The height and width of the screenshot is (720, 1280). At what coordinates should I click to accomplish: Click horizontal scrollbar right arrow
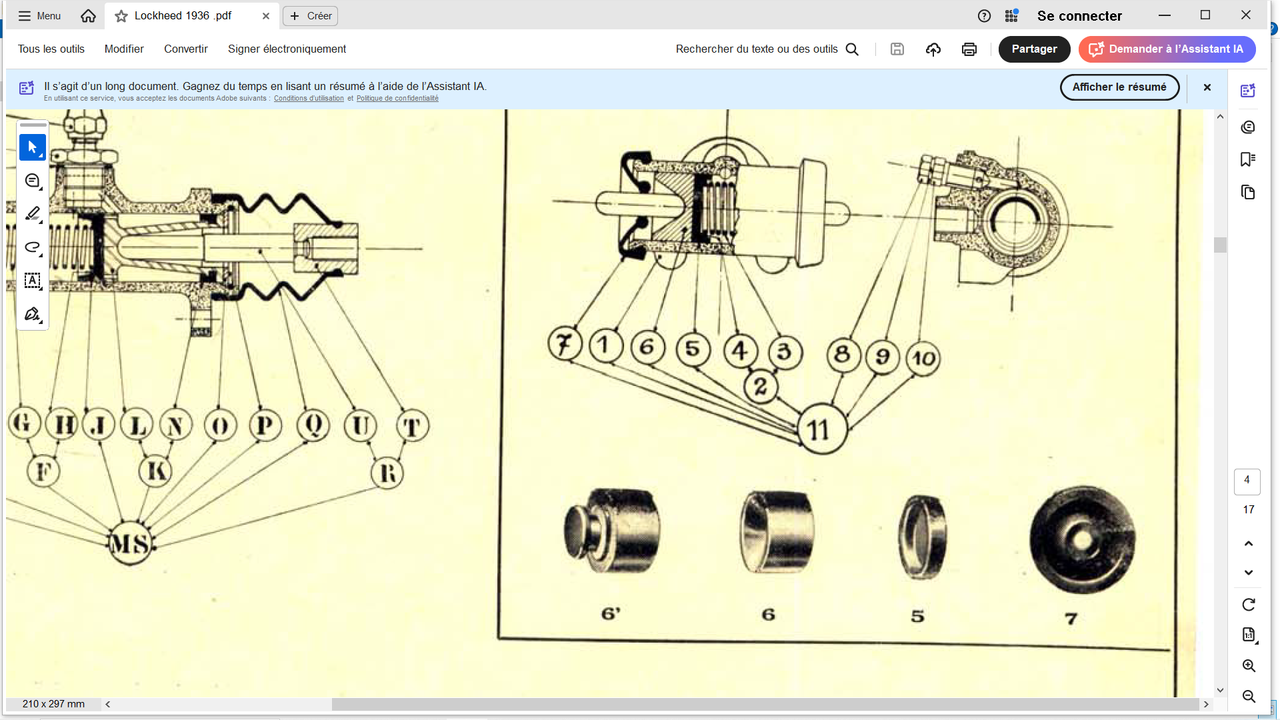point(1206,704)
